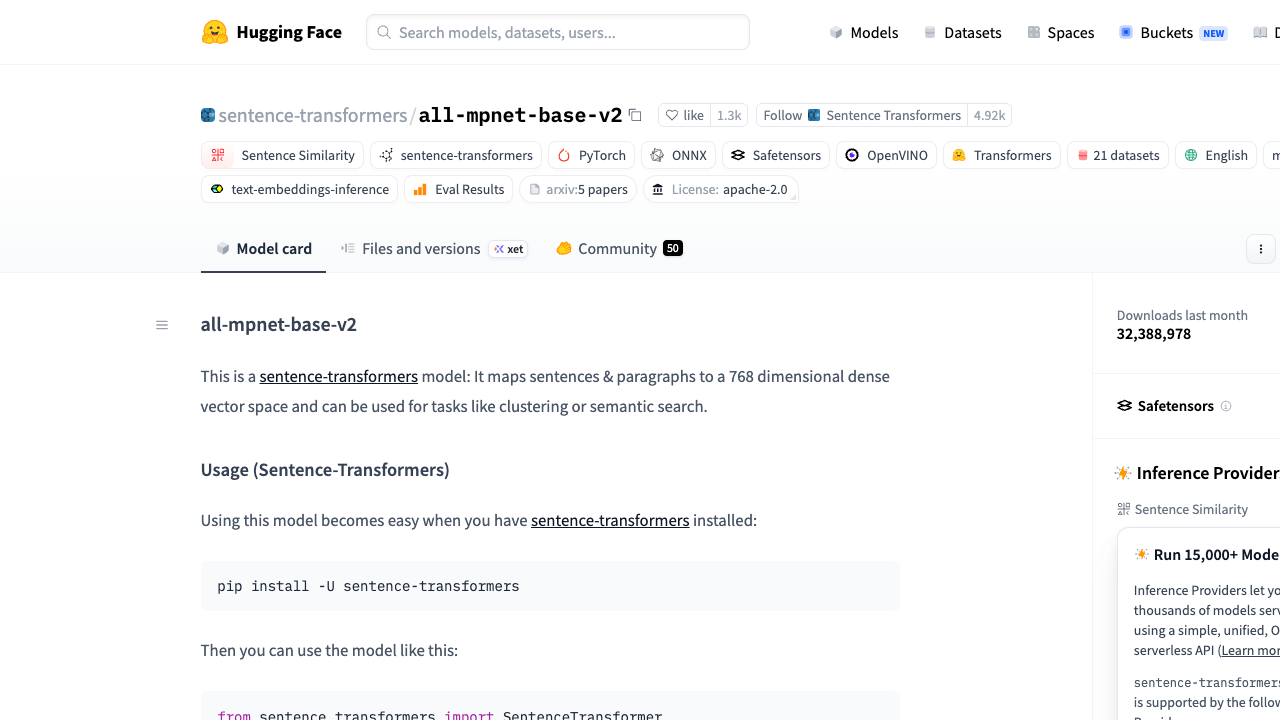Follow the sentence-transformers installed link
1280x720 pixels.
click(610, 520)
